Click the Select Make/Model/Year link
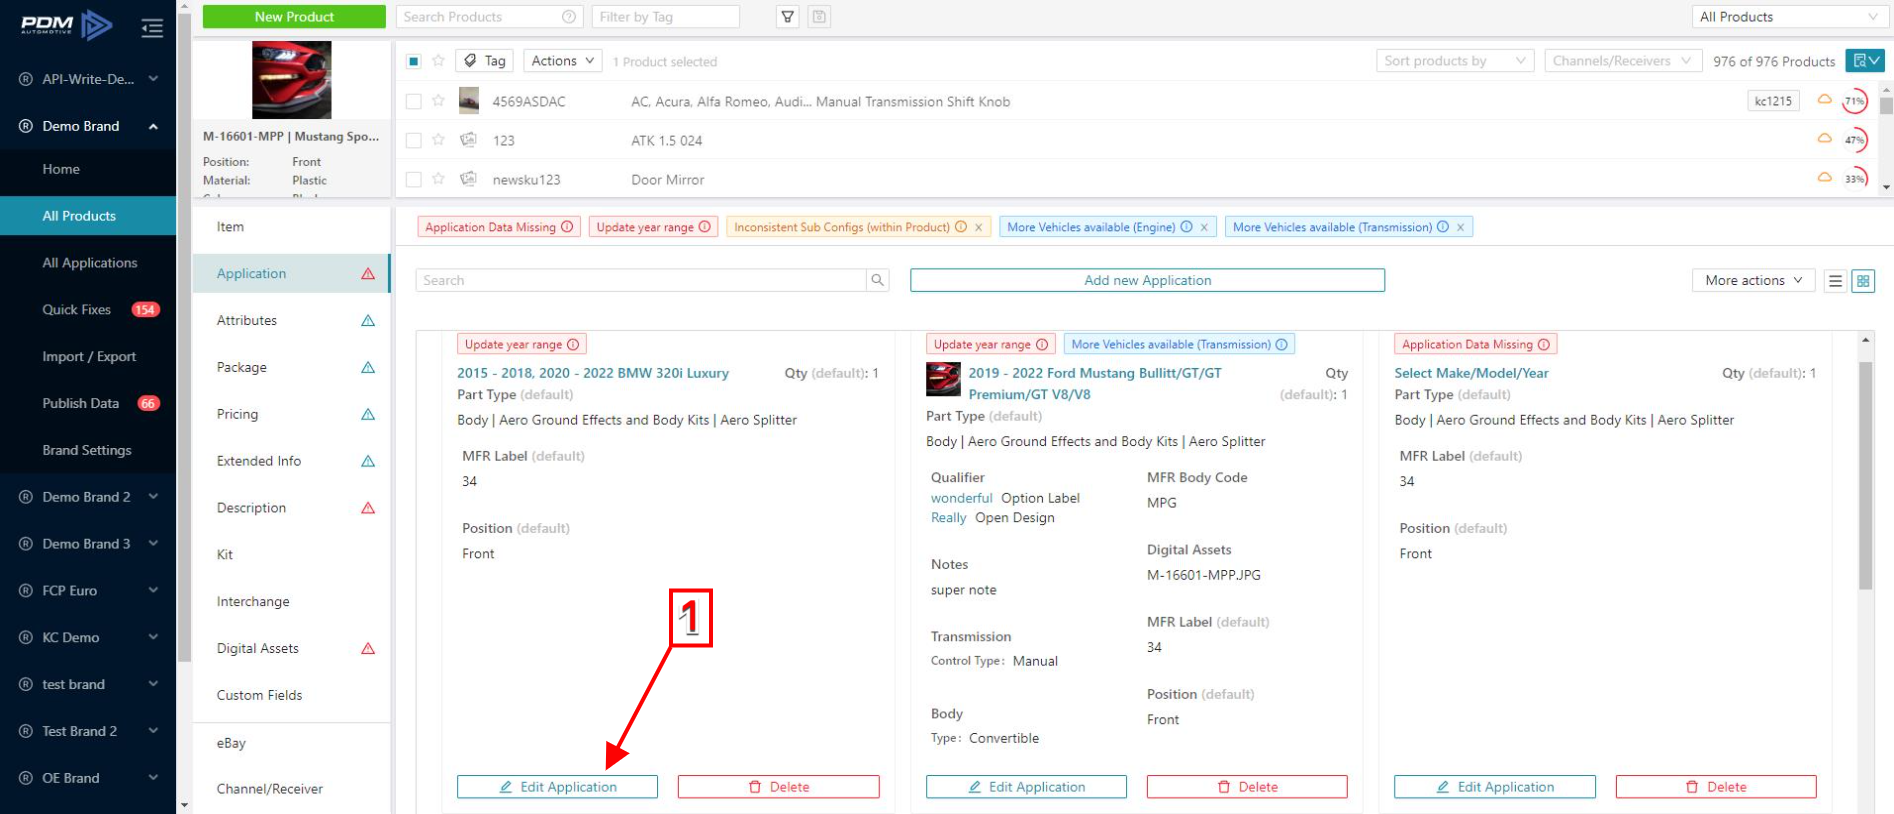The width and height of the screenshot is (1894, 814). (x=1471, y=373)
